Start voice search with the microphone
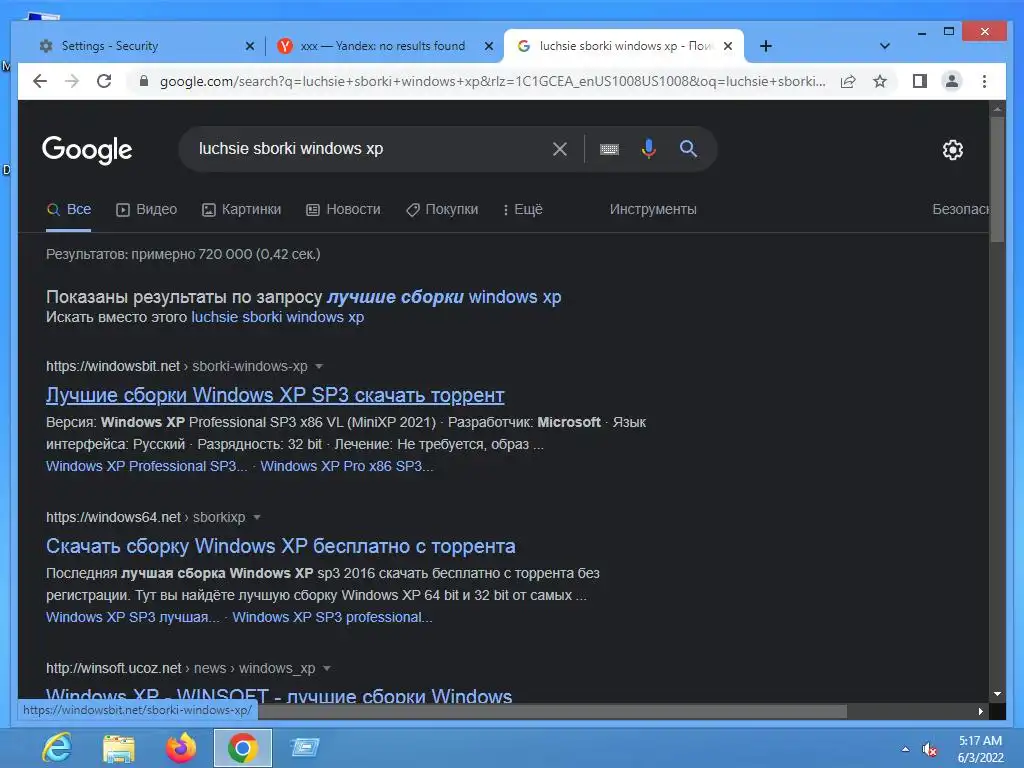 (x=648, y=149)
